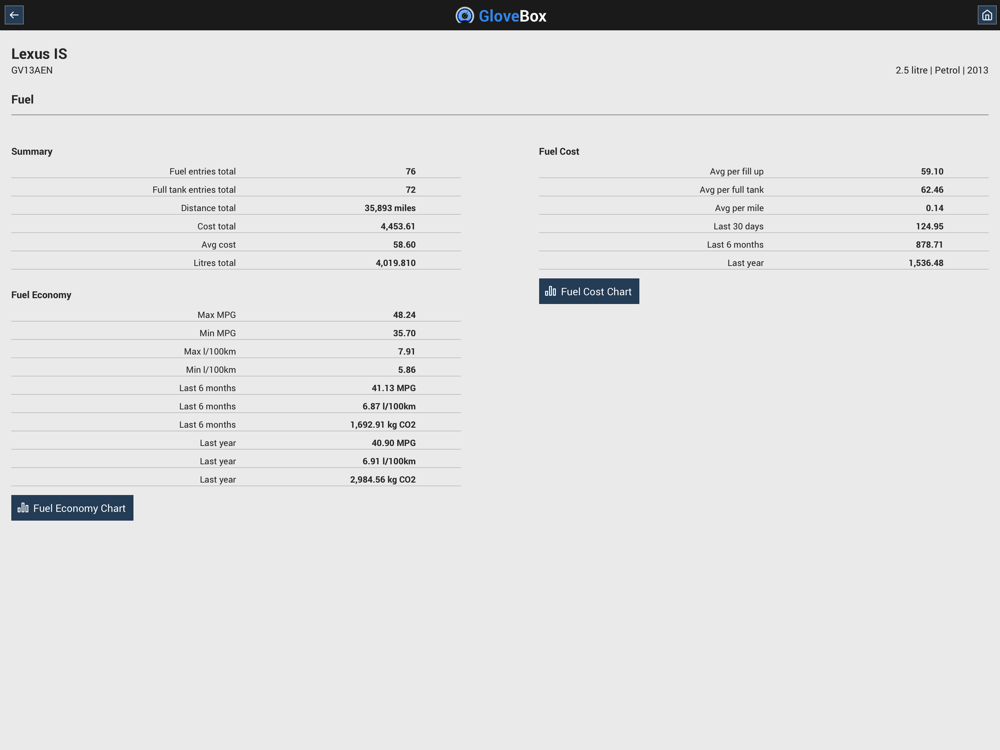Open the home screen icon
This screenshot has width=1000, height=750.
point(987,15)
